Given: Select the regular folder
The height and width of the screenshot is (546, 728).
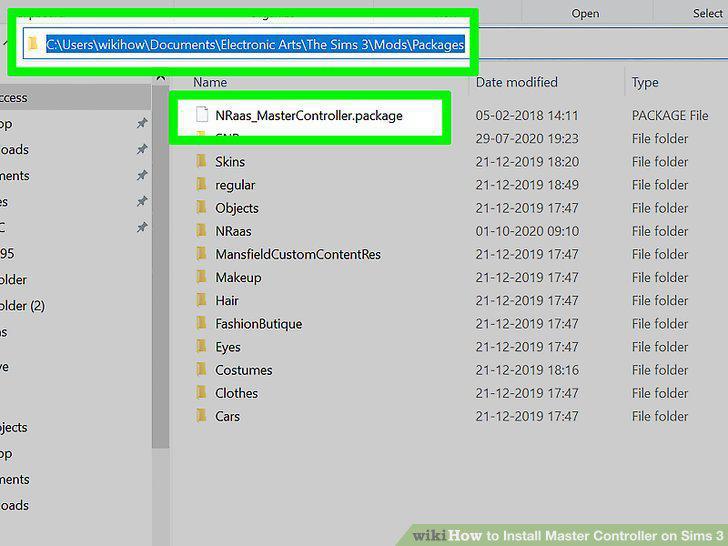Looking at the screenshot, I should (x=235, y=185).
